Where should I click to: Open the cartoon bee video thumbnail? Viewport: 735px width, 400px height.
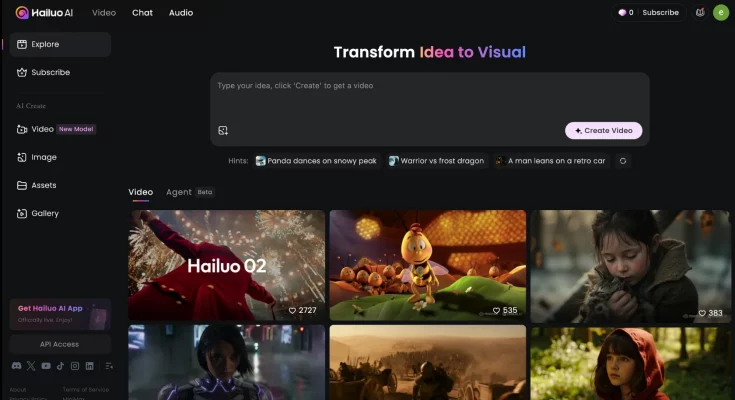(428, 265)
